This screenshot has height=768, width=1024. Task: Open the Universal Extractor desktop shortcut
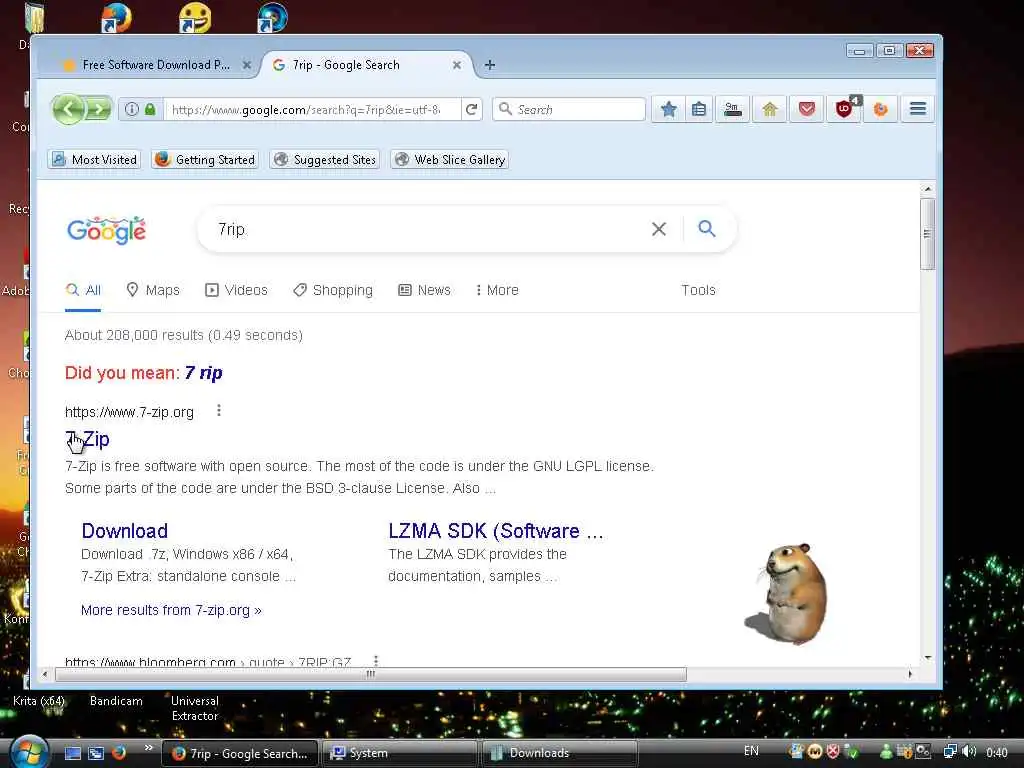coord(195,708)
